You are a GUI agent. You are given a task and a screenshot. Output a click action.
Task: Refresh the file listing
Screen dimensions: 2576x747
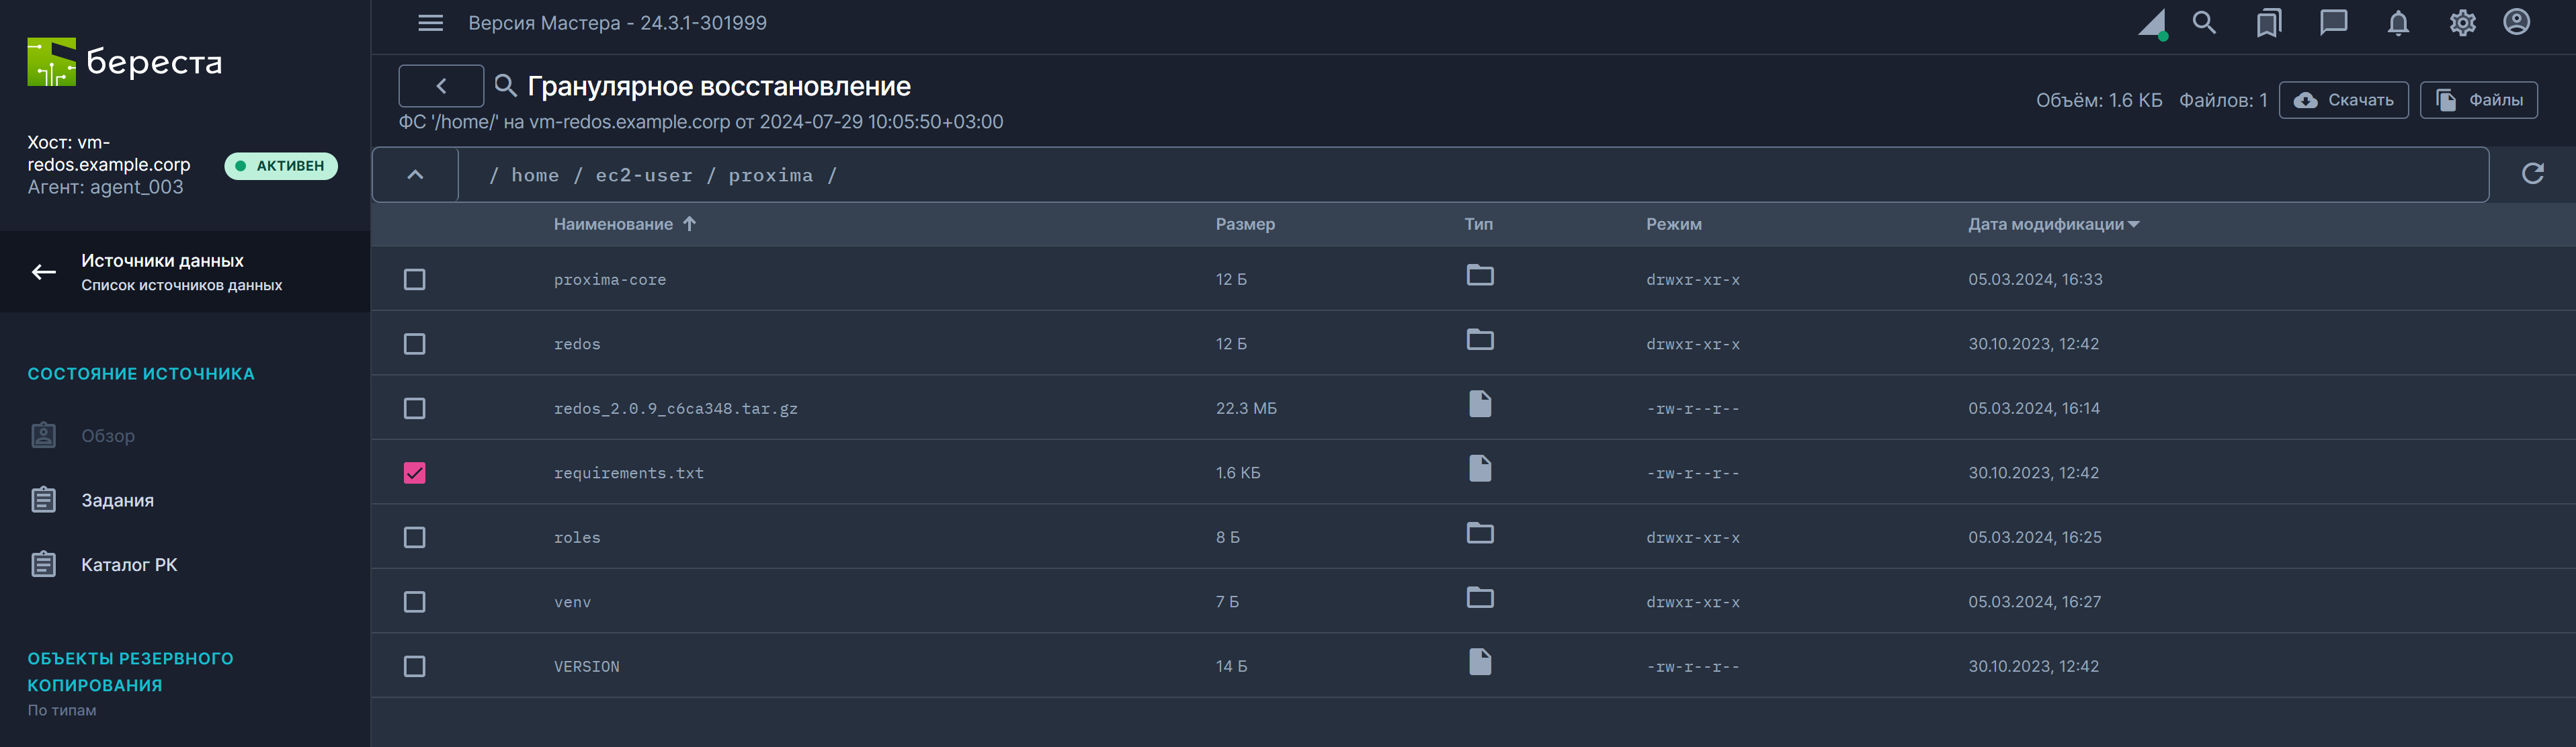(x=2532, y=174)
